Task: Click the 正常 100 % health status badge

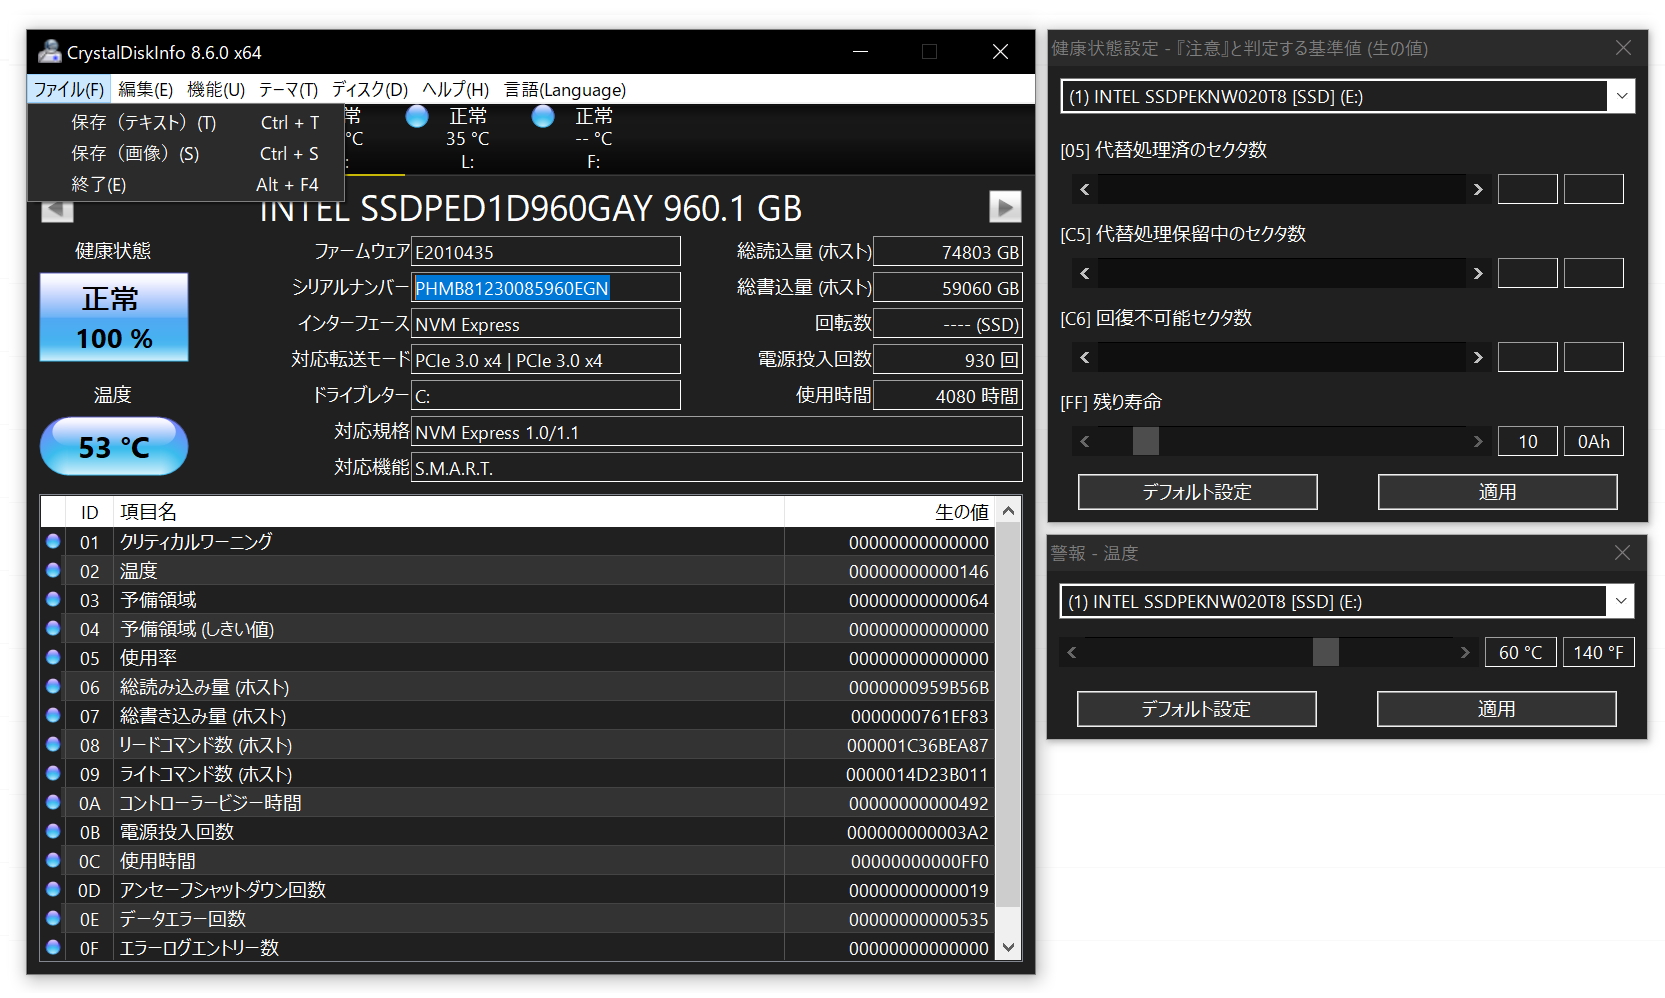Action: pyautogui.click(x=113, y=317)
